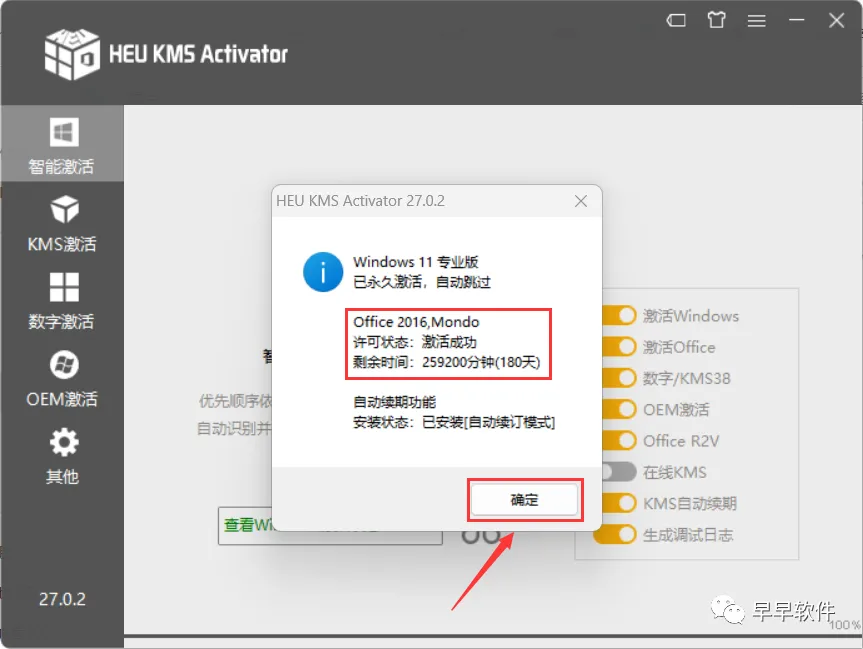Screen dimensions: 863x649
Task: Select the OEM激活 sidebar tab
Action: coord(62,378)
